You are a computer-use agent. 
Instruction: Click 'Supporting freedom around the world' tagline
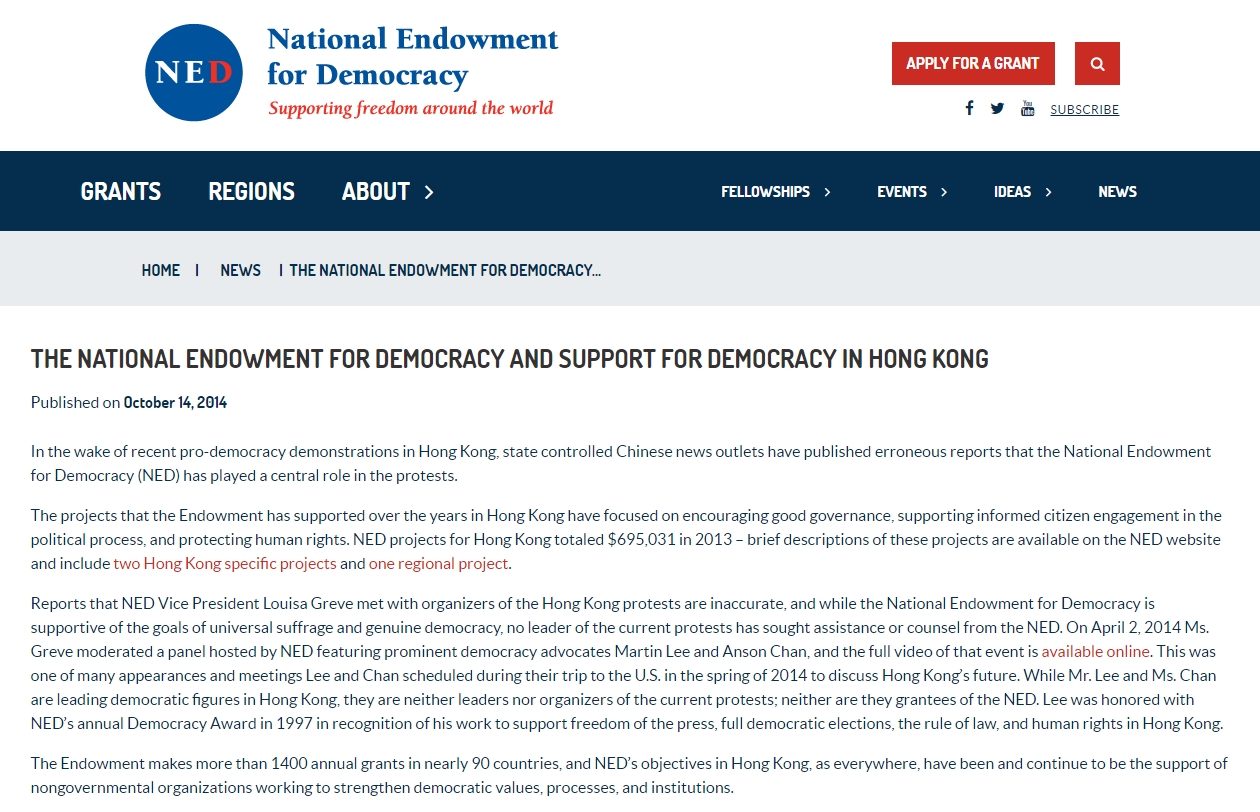[x=410, y=108]
